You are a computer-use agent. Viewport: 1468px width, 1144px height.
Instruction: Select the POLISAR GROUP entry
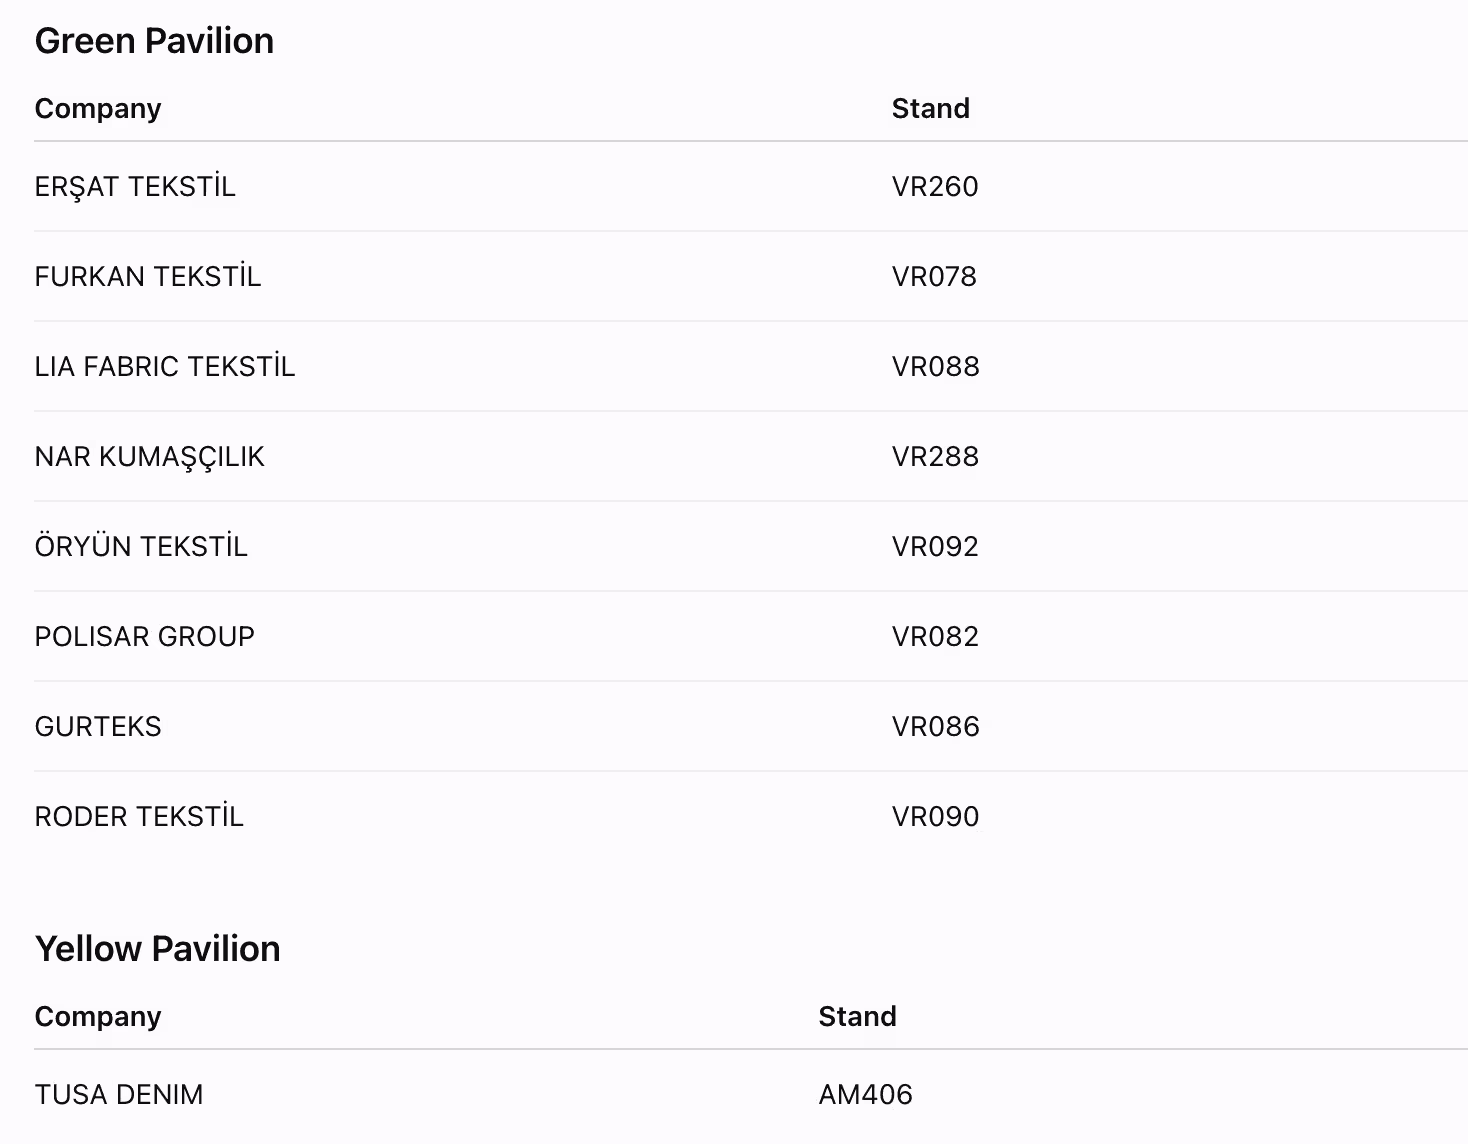[x=145, y=637]
